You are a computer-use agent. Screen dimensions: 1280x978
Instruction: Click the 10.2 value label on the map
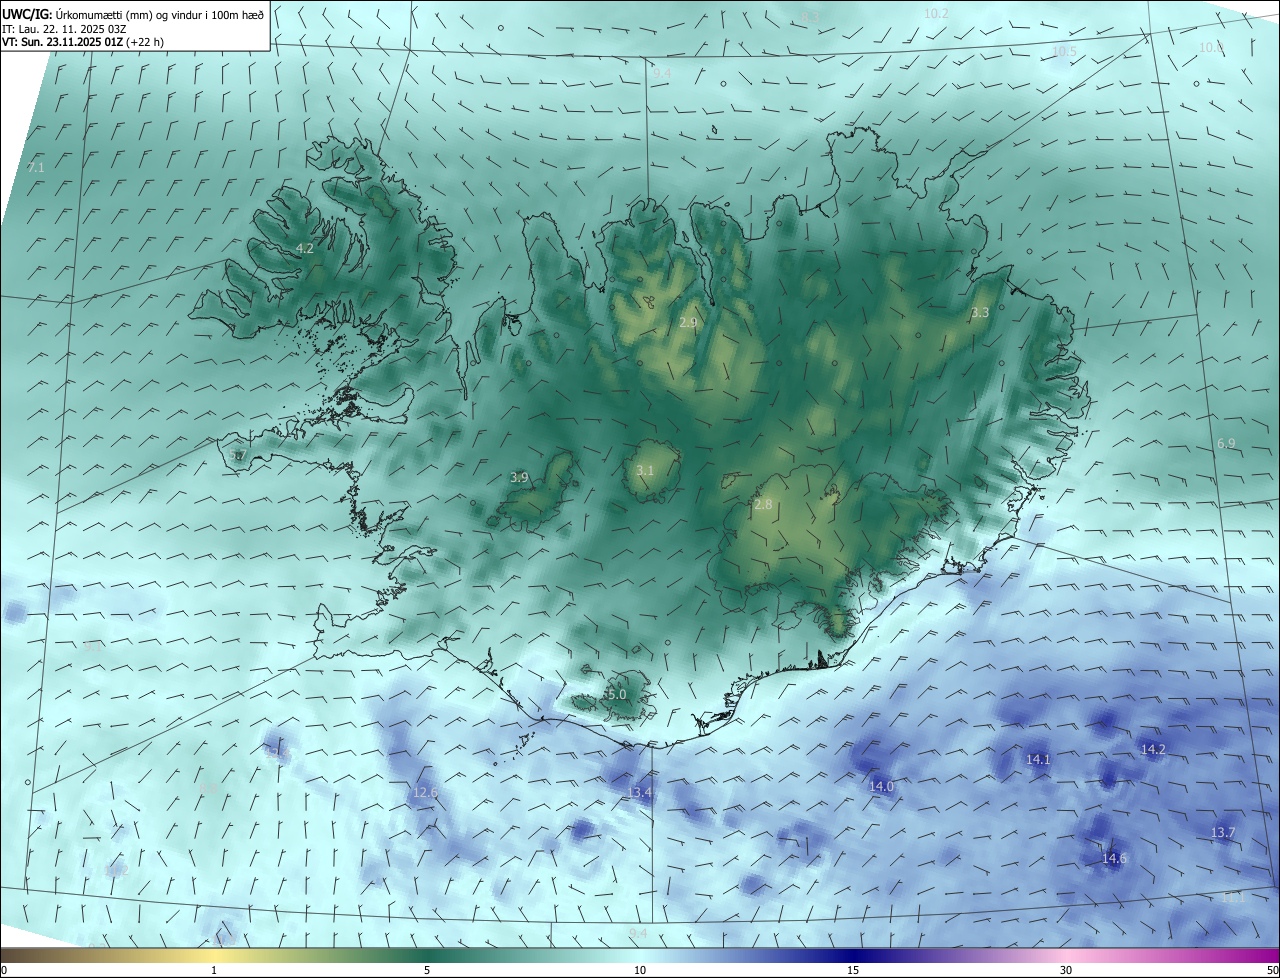click(936, 14)
